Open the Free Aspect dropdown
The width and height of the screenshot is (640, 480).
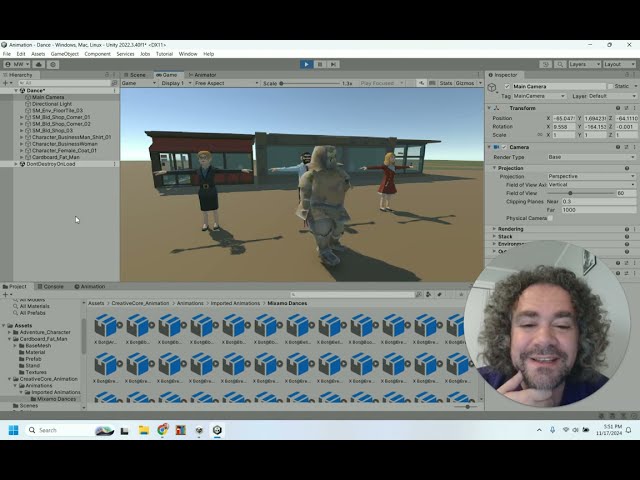[x=226, y=83]
